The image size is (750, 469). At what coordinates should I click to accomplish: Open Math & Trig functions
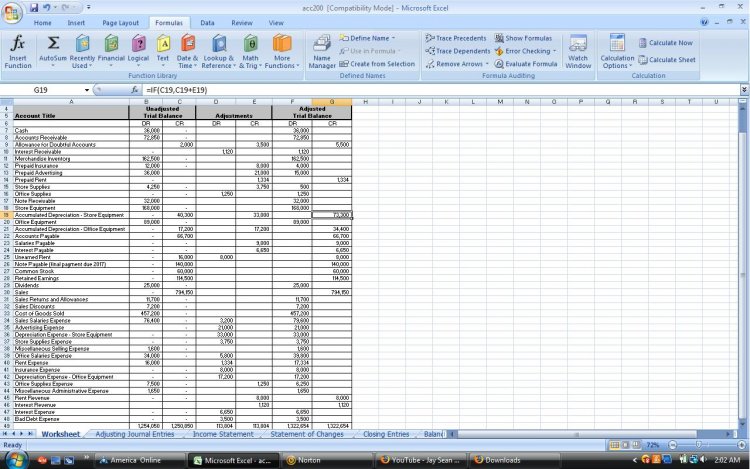click(x=250, y=50)
